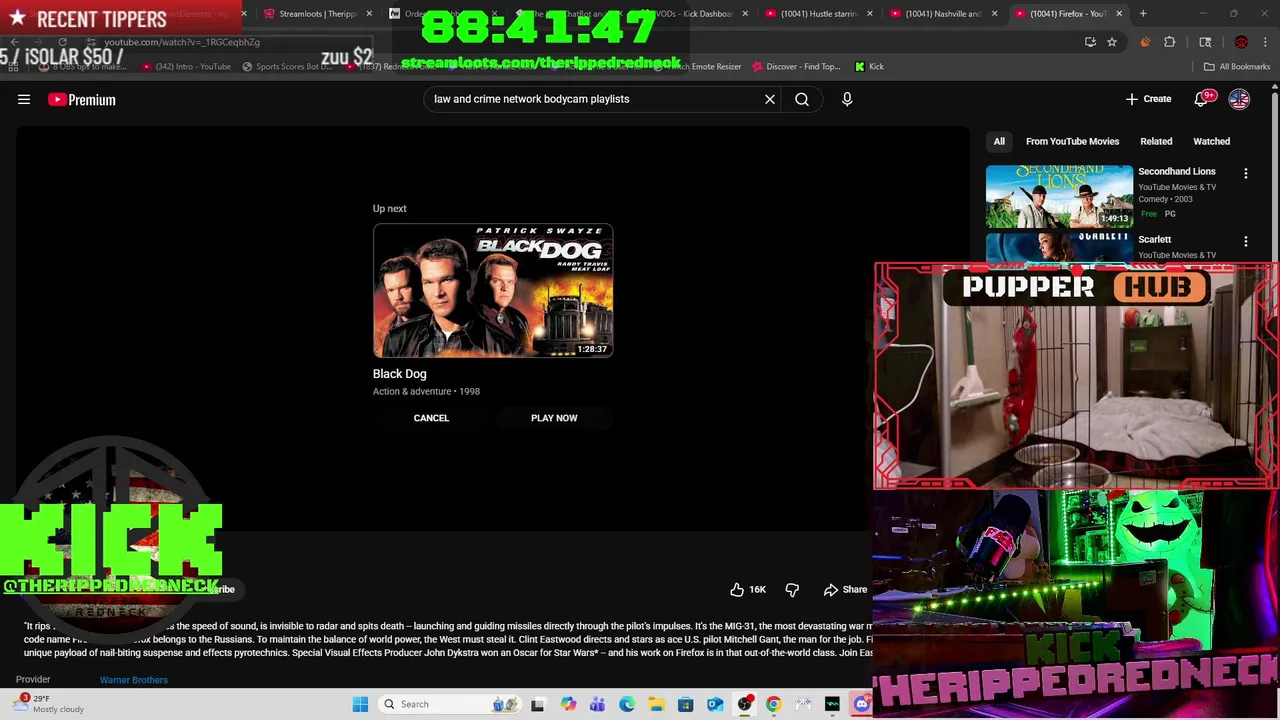Open OBS Studio from the taskbar

coord(744,704)
